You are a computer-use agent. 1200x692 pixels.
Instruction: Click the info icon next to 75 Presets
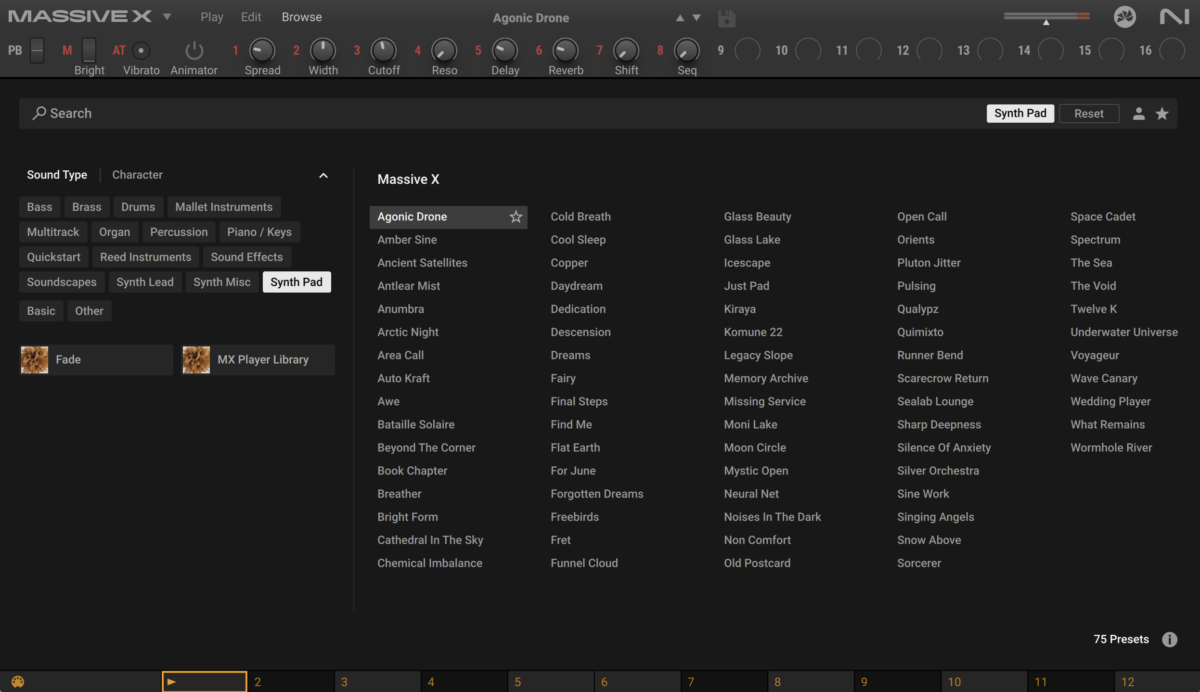coord(1169,638)
